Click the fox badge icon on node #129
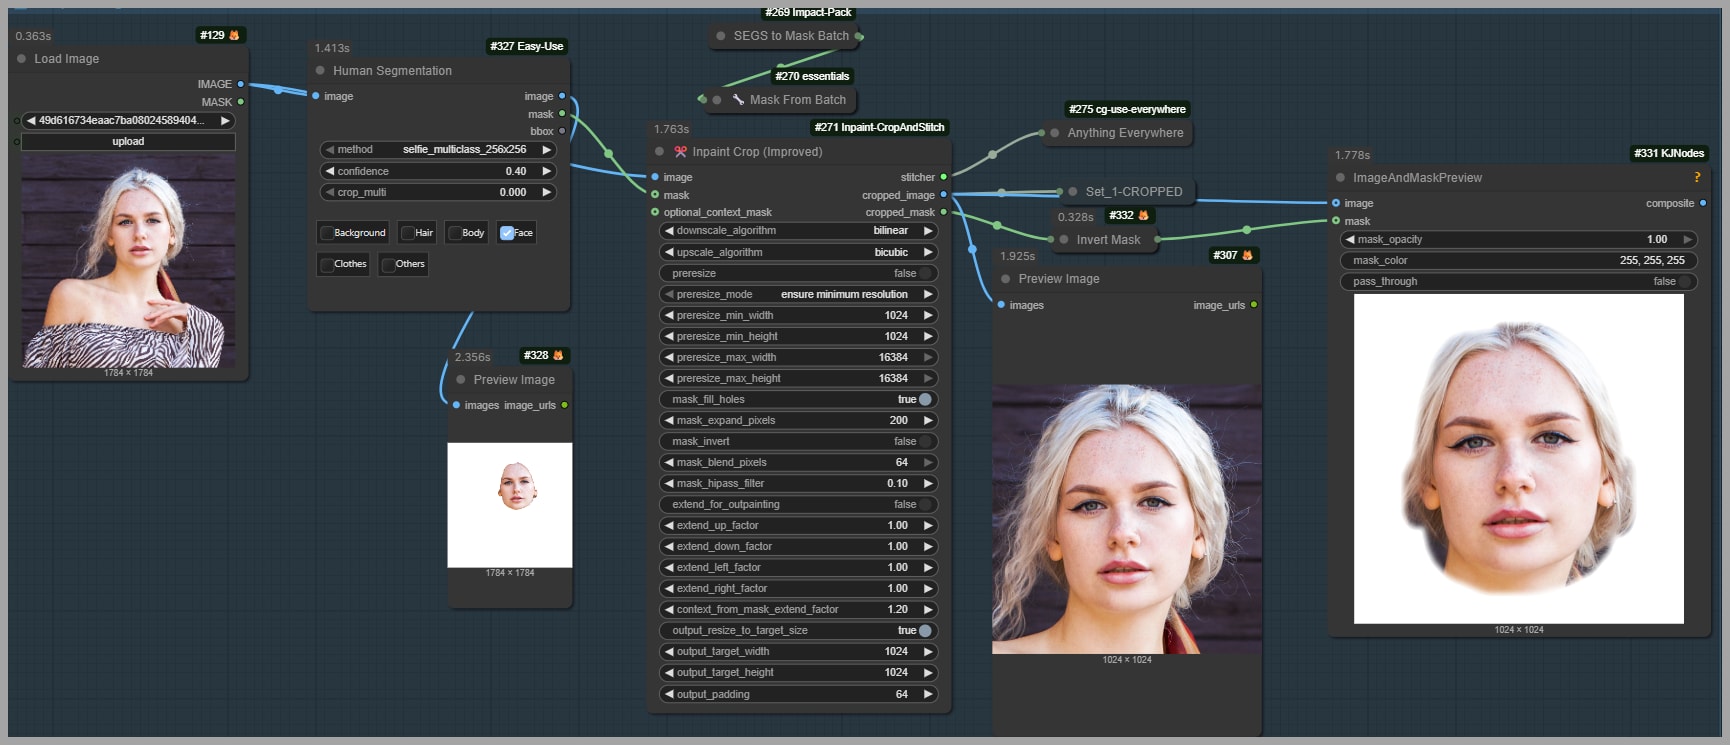 point(235,35)
